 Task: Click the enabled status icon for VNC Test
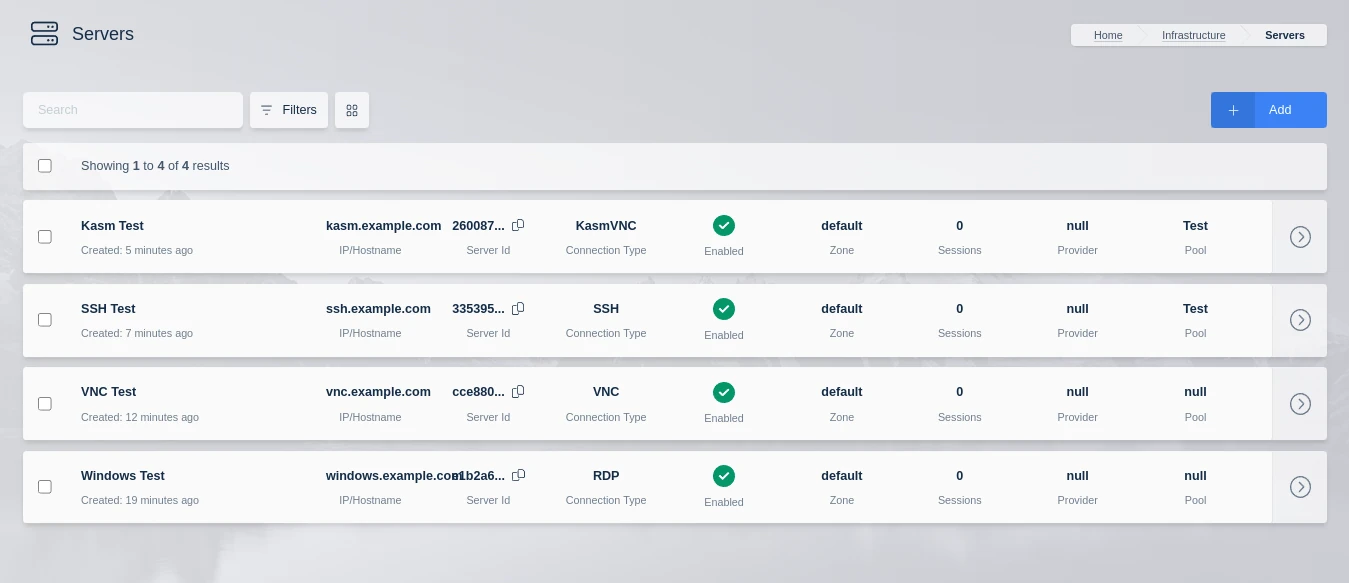724,393
